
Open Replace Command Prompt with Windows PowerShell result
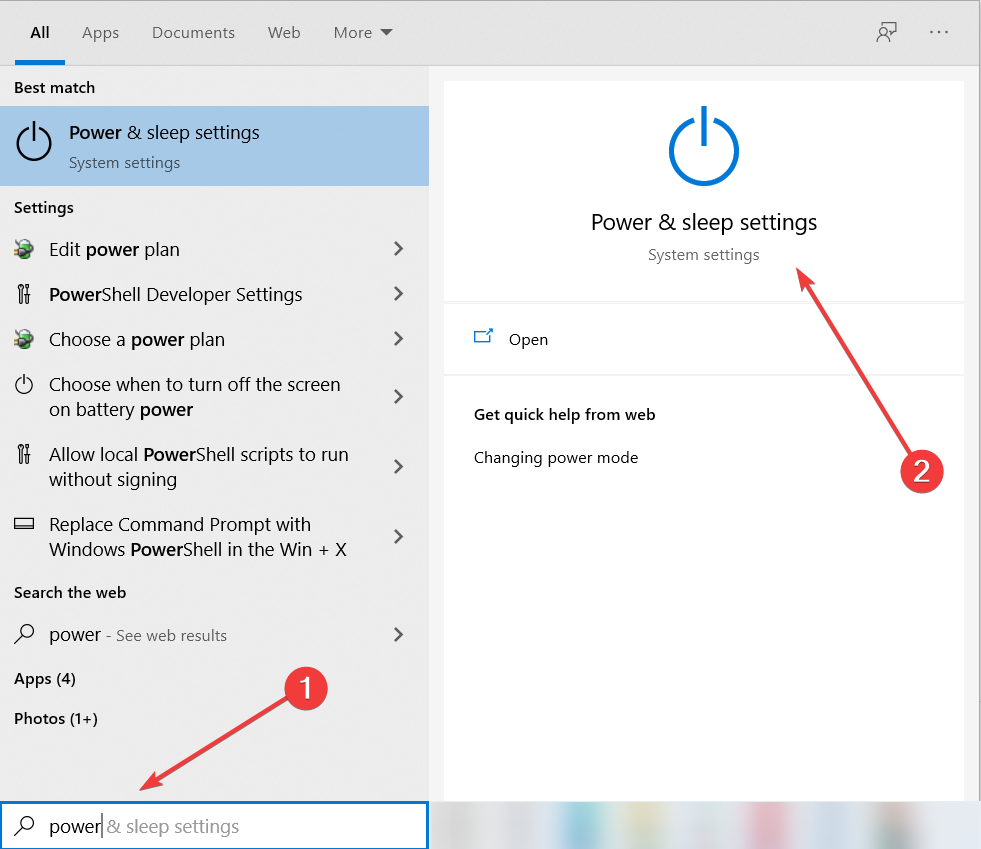(x=215, y=537)
